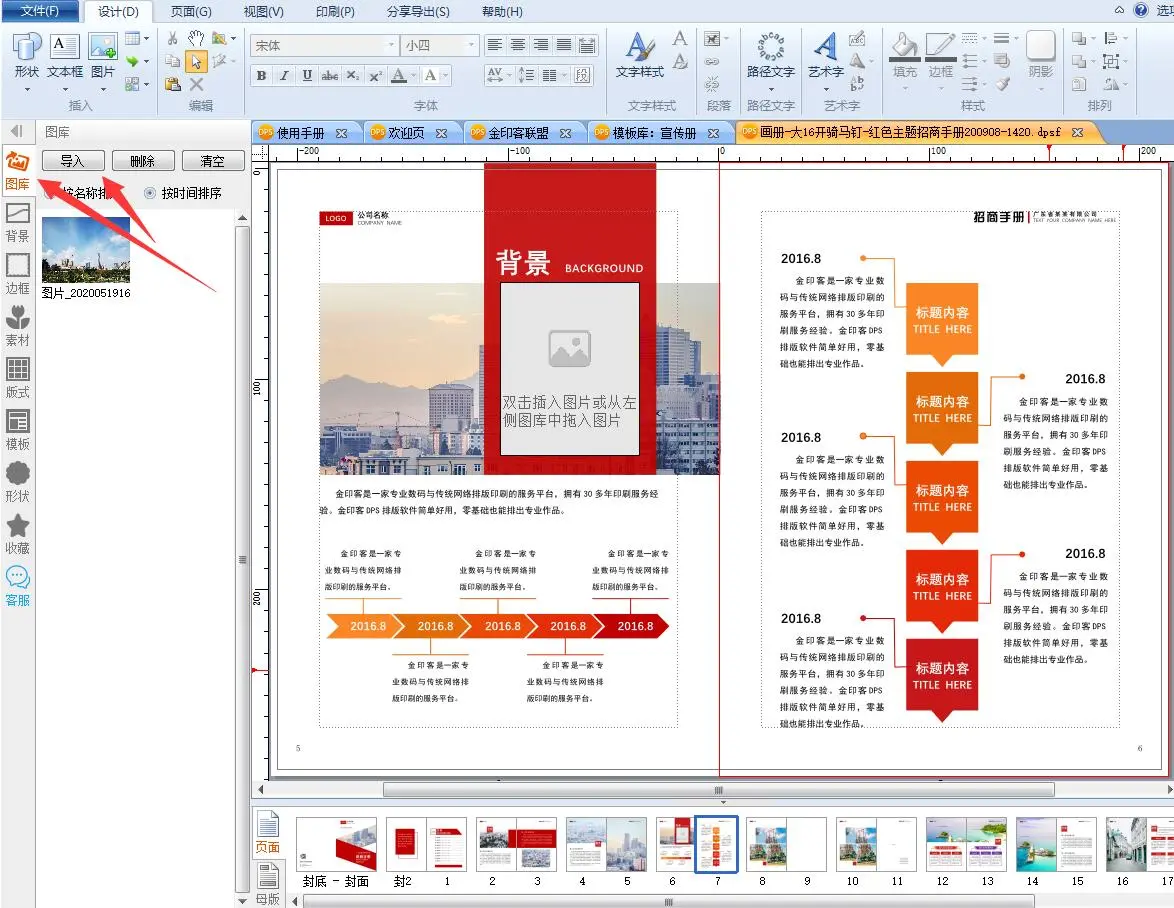Click the 清空 clear button

(212, 161)
